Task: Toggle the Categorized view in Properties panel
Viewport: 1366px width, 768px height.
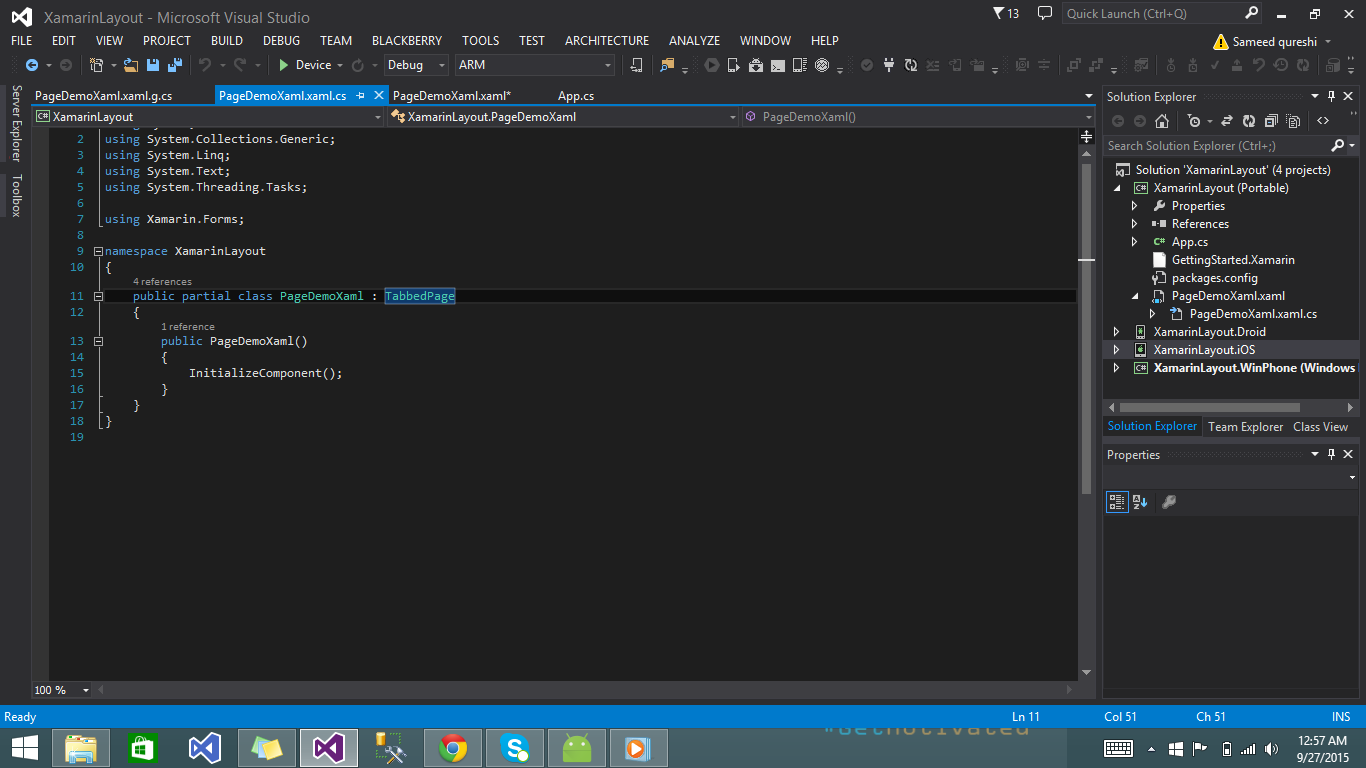Action: tap(1117, 502)
